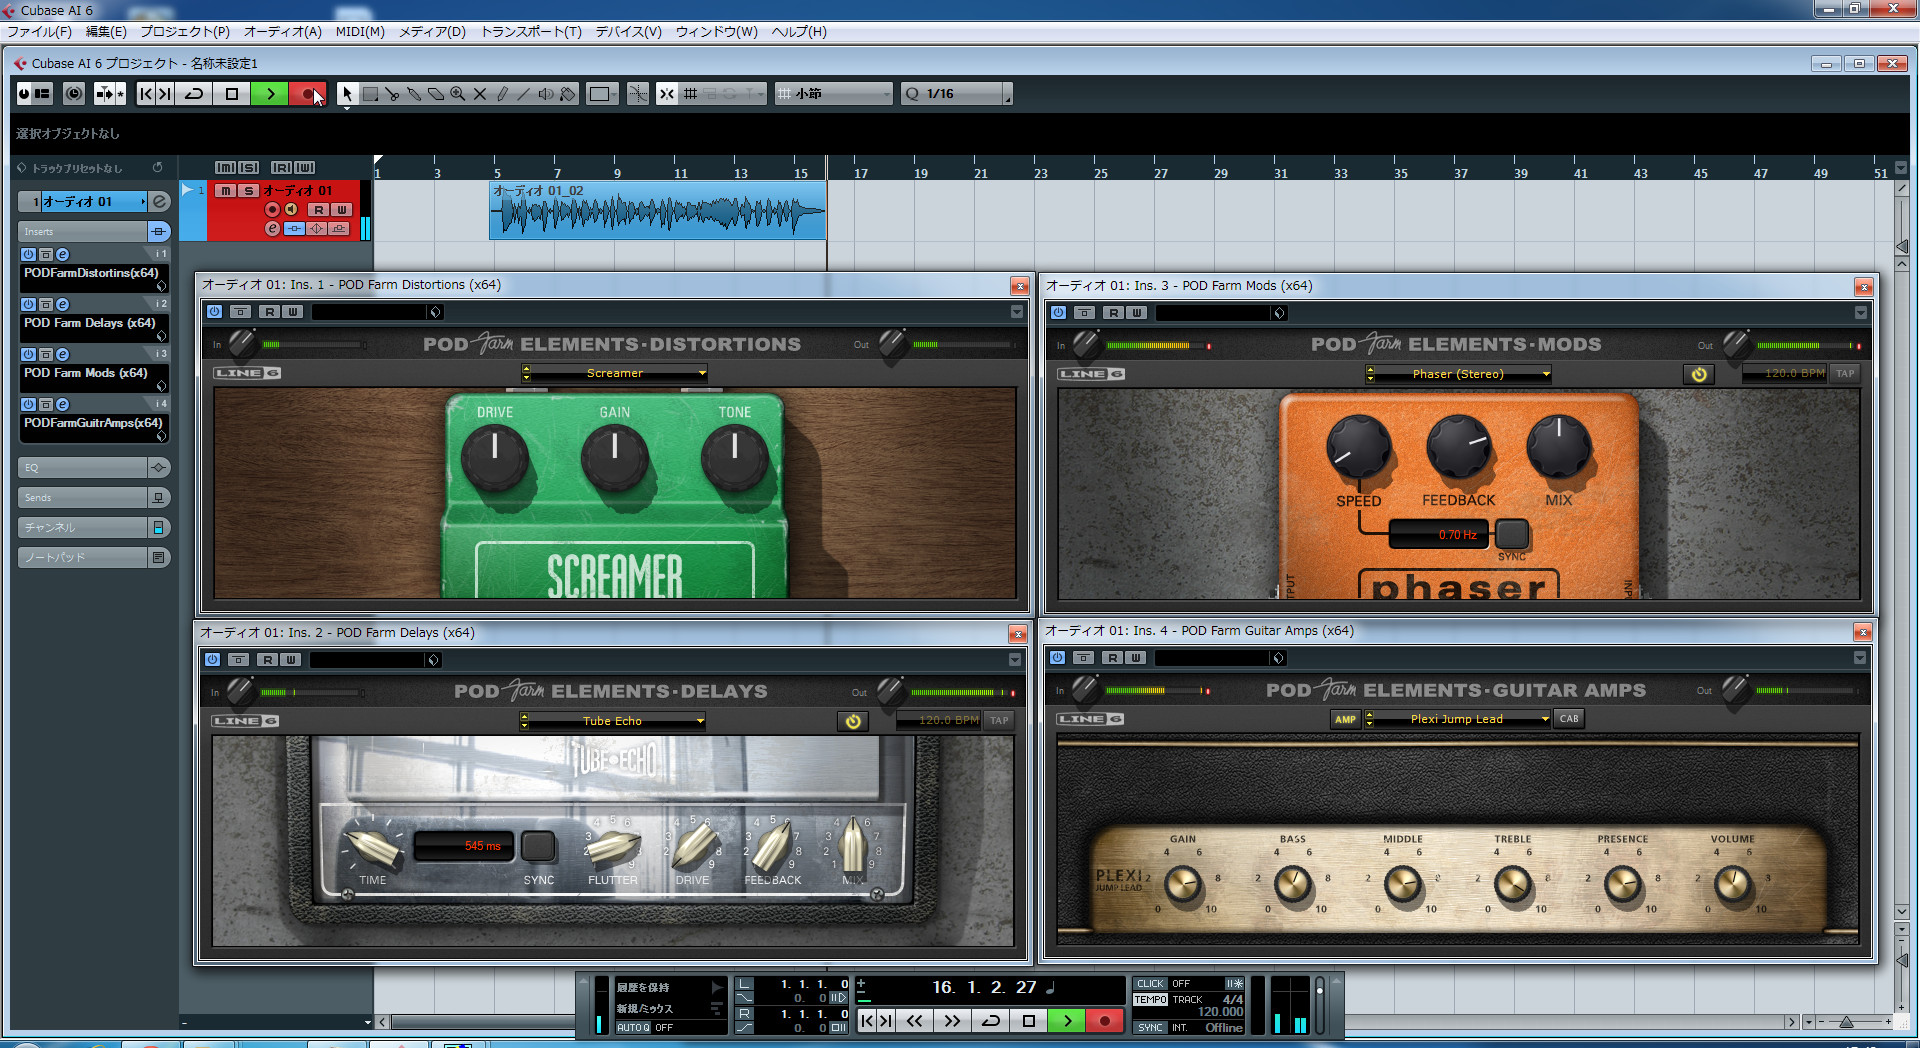Select the Erase tool

(436, 94)
